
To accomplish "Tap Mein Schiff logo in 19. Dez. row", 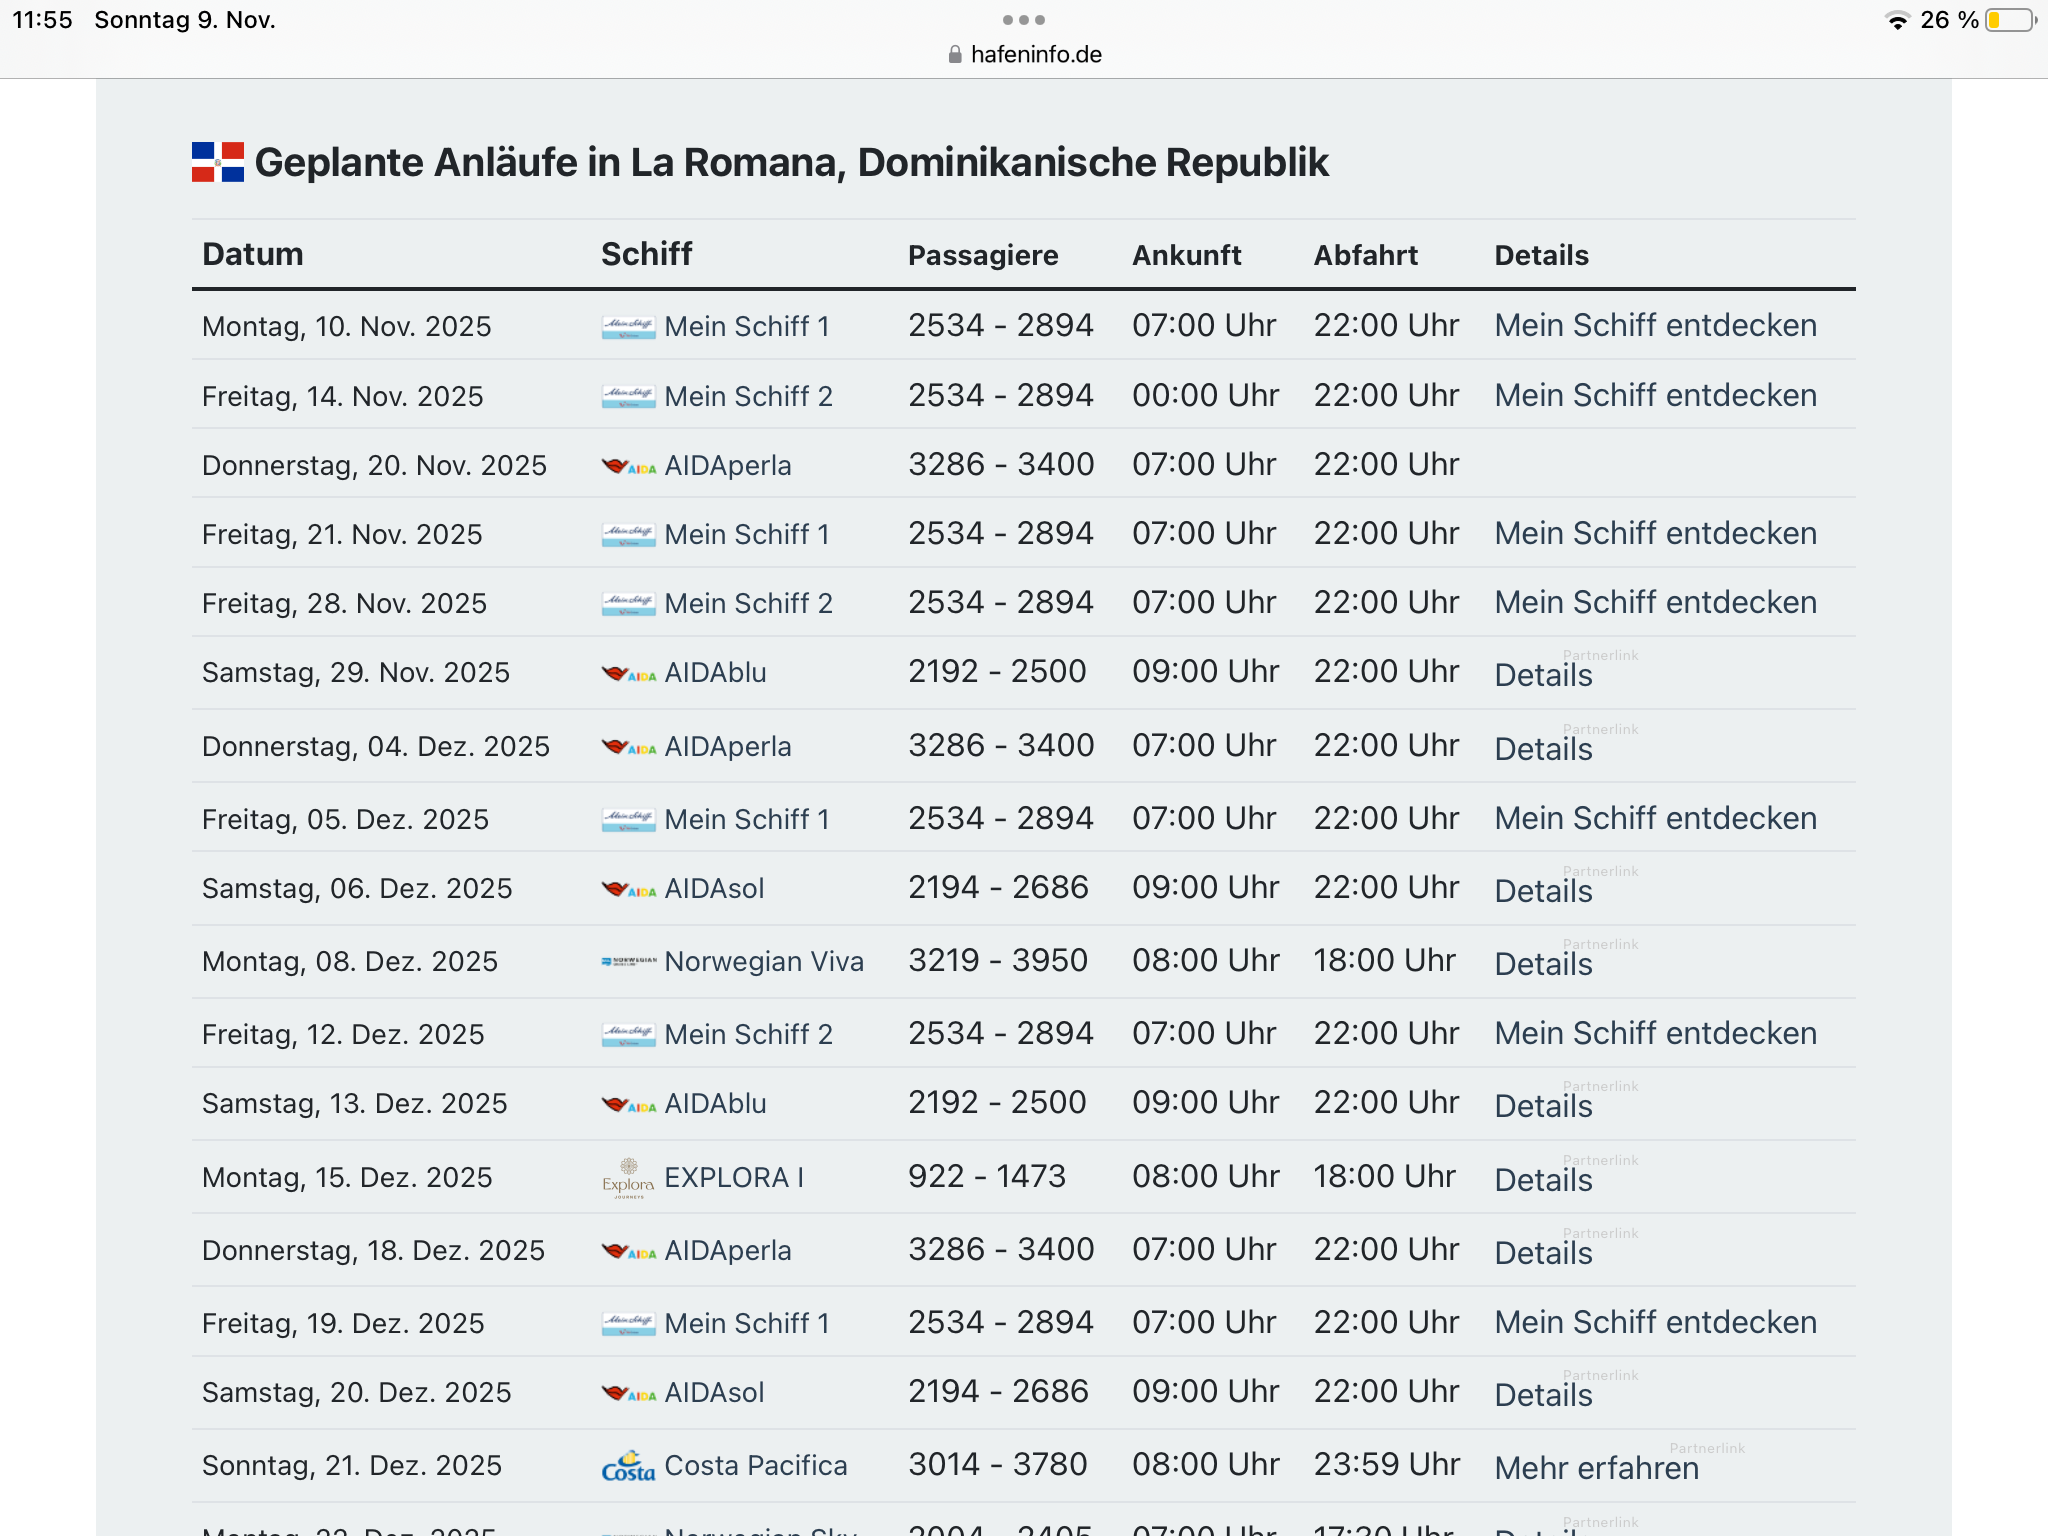I will [x=629, y=1324].
